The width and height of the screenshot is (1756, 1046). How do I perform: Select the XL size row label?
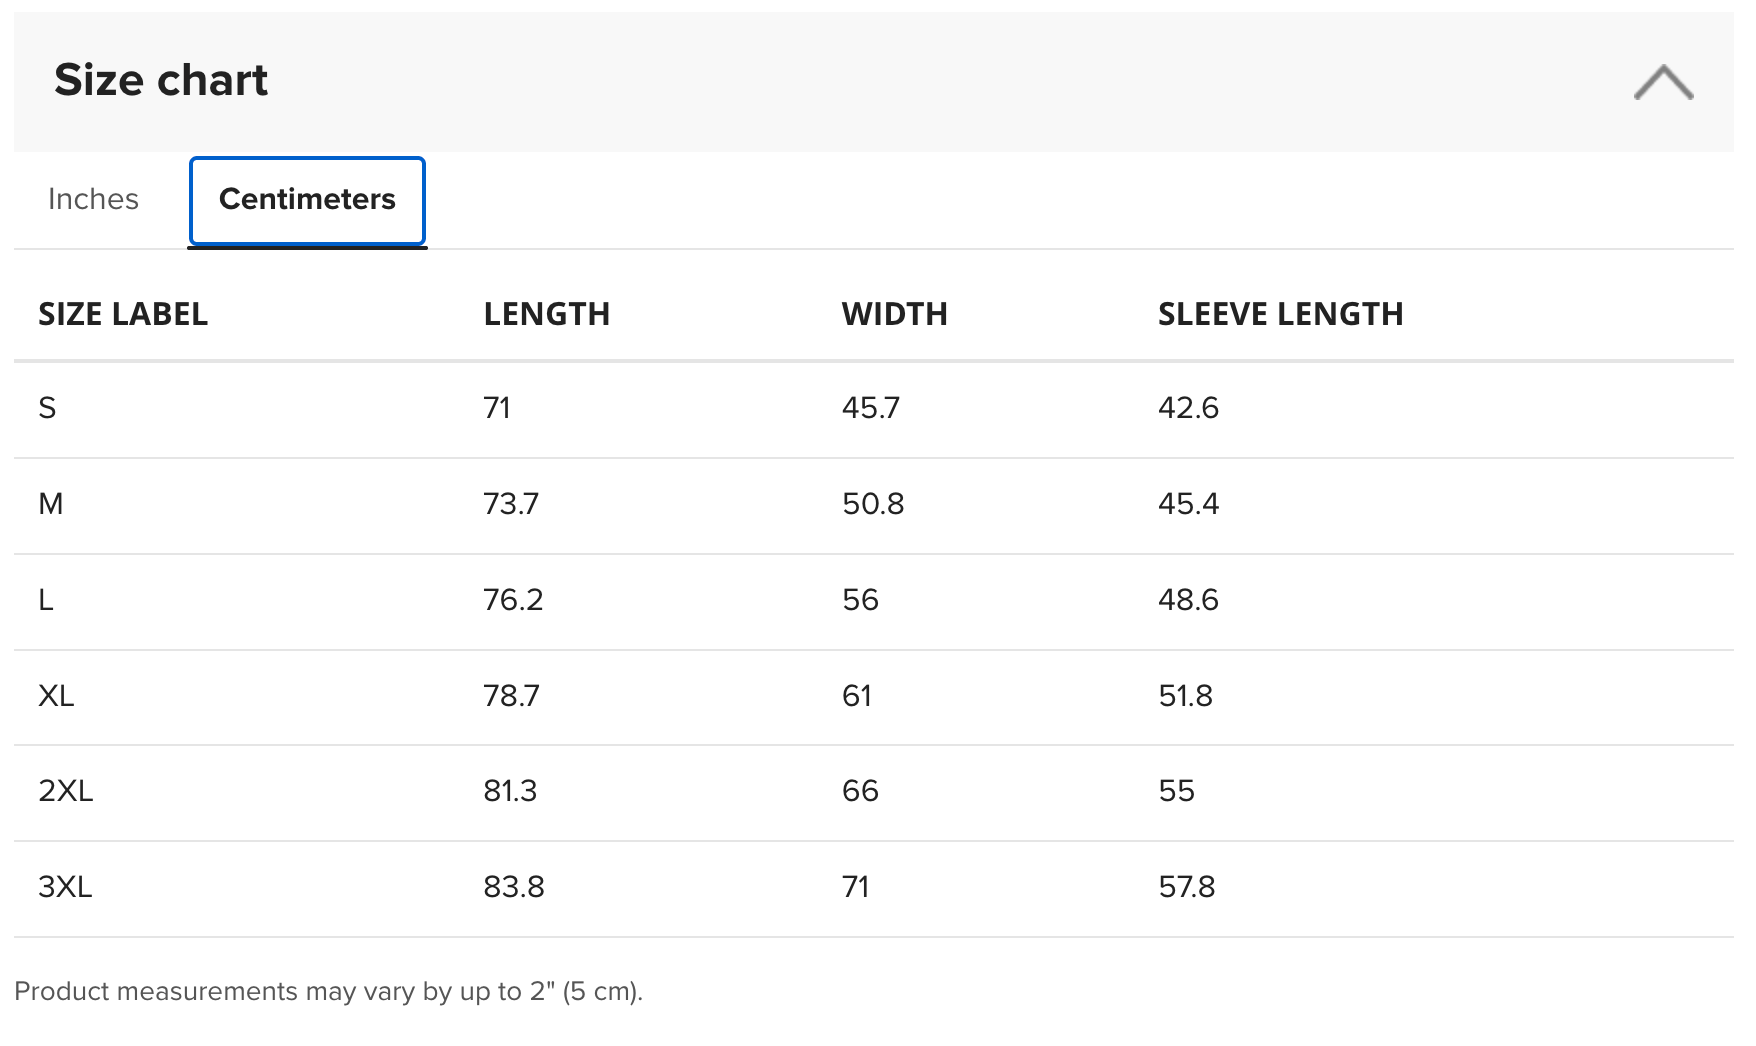pos(56,696)
